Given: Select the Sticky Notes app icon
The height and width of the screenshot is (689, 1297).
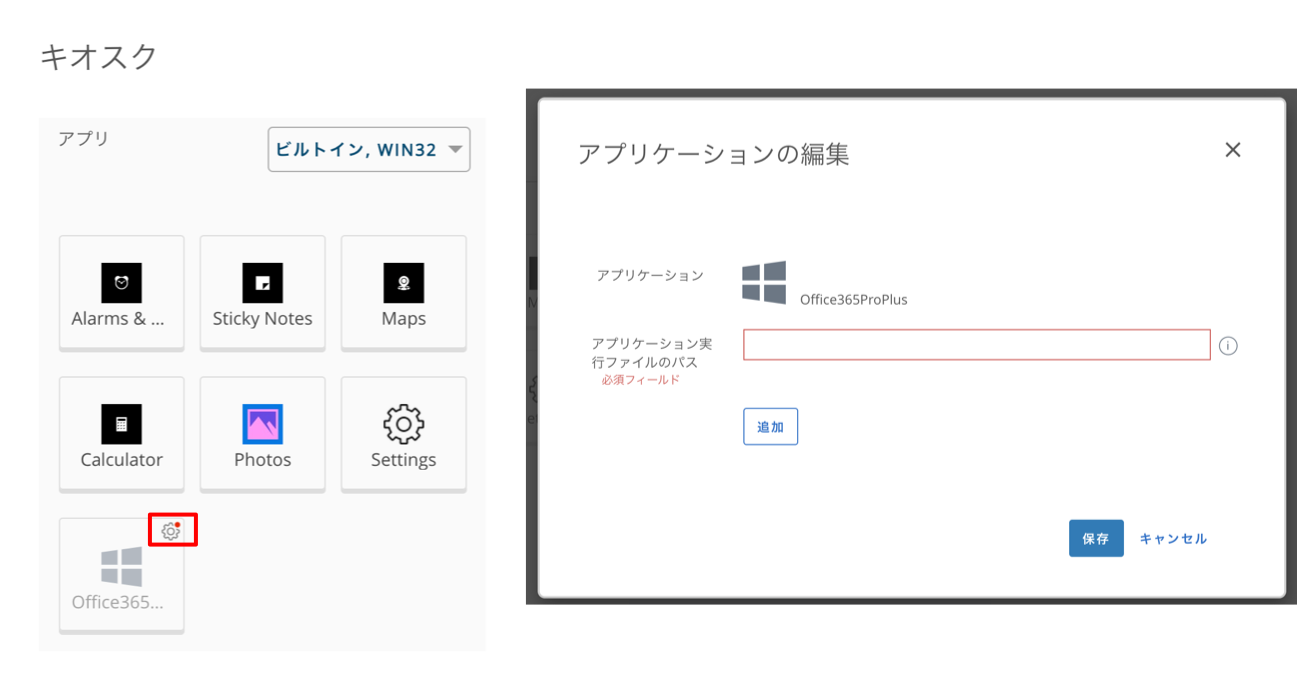Looking at the screenshot, I should tap(262, 283).
